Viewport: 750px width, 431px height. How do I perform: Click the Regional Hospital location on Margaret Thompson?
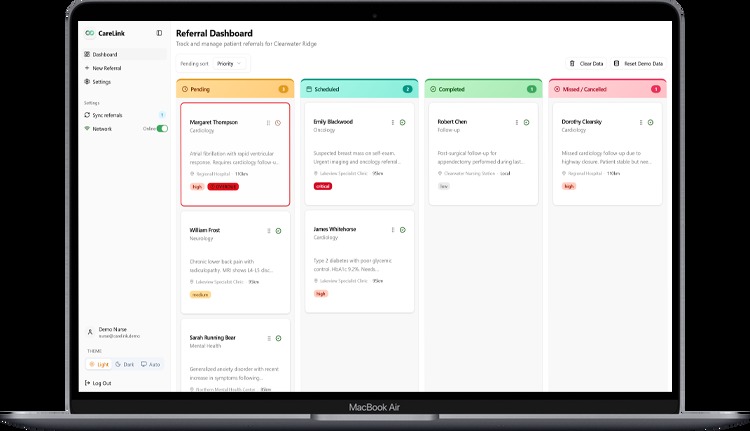coord(213,174)
